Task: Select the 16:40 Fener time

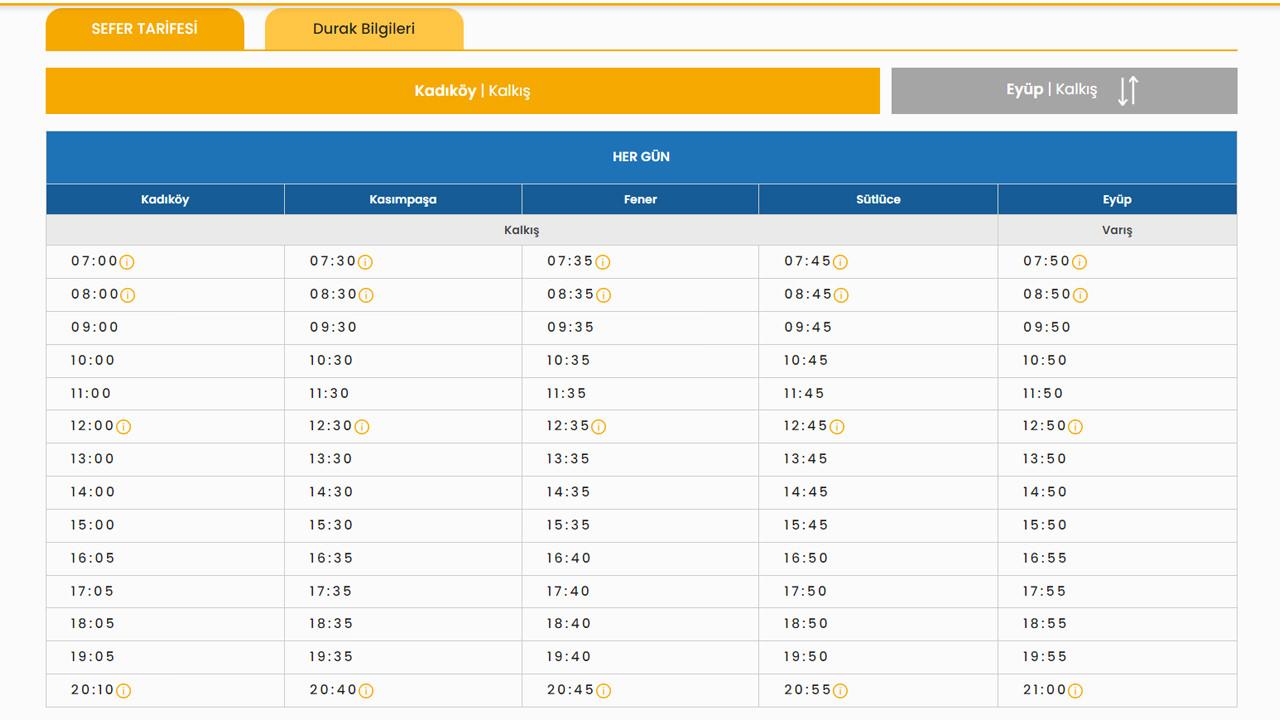Action: pos(569,558)
